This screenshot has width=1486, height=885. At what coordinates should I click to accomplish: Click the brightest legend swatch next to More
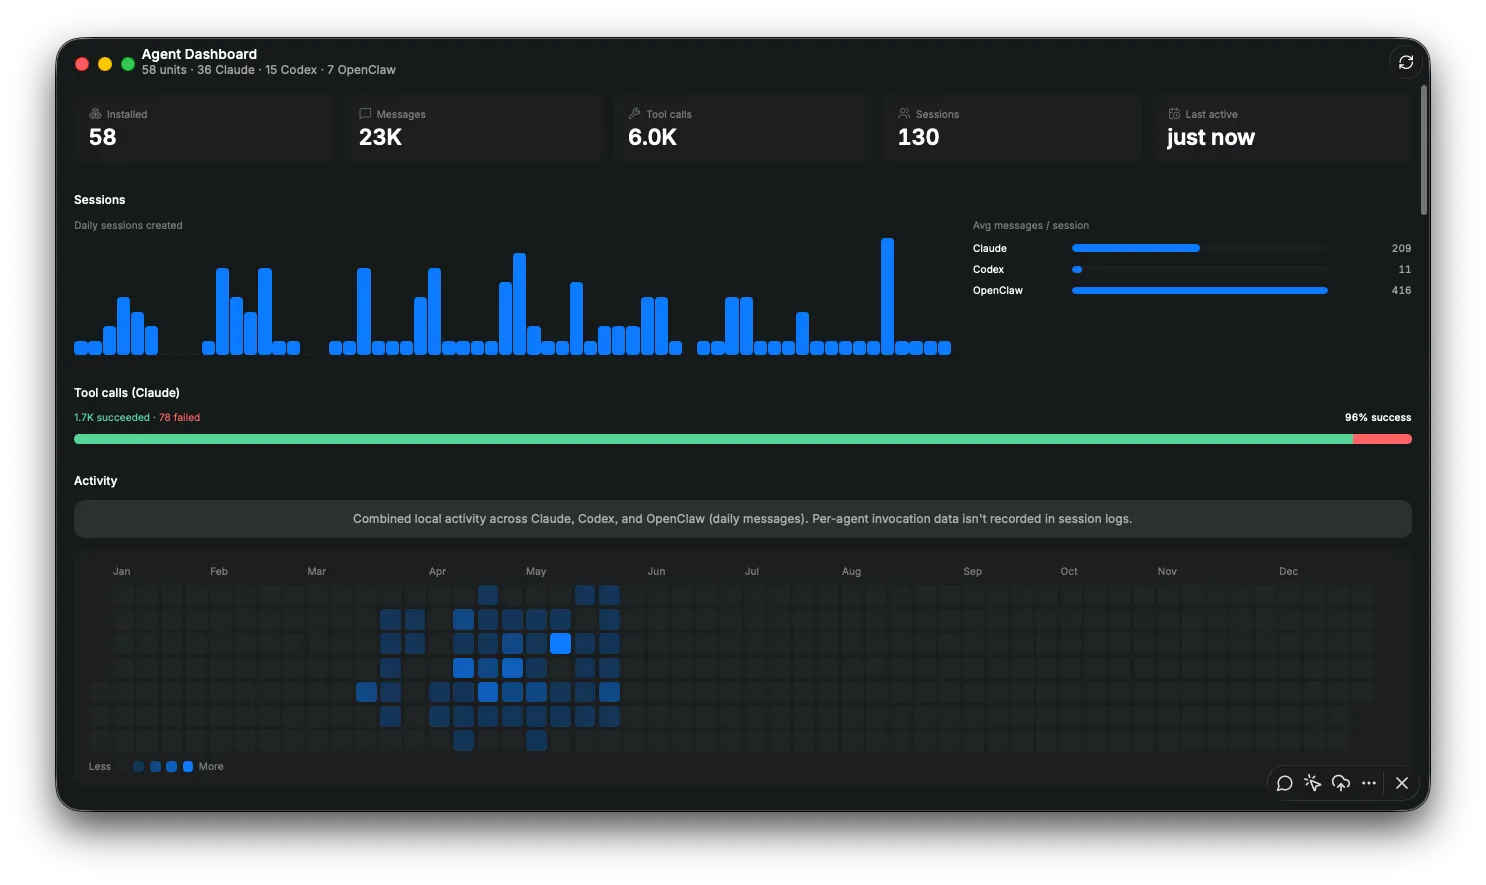[x=188, y=767]
